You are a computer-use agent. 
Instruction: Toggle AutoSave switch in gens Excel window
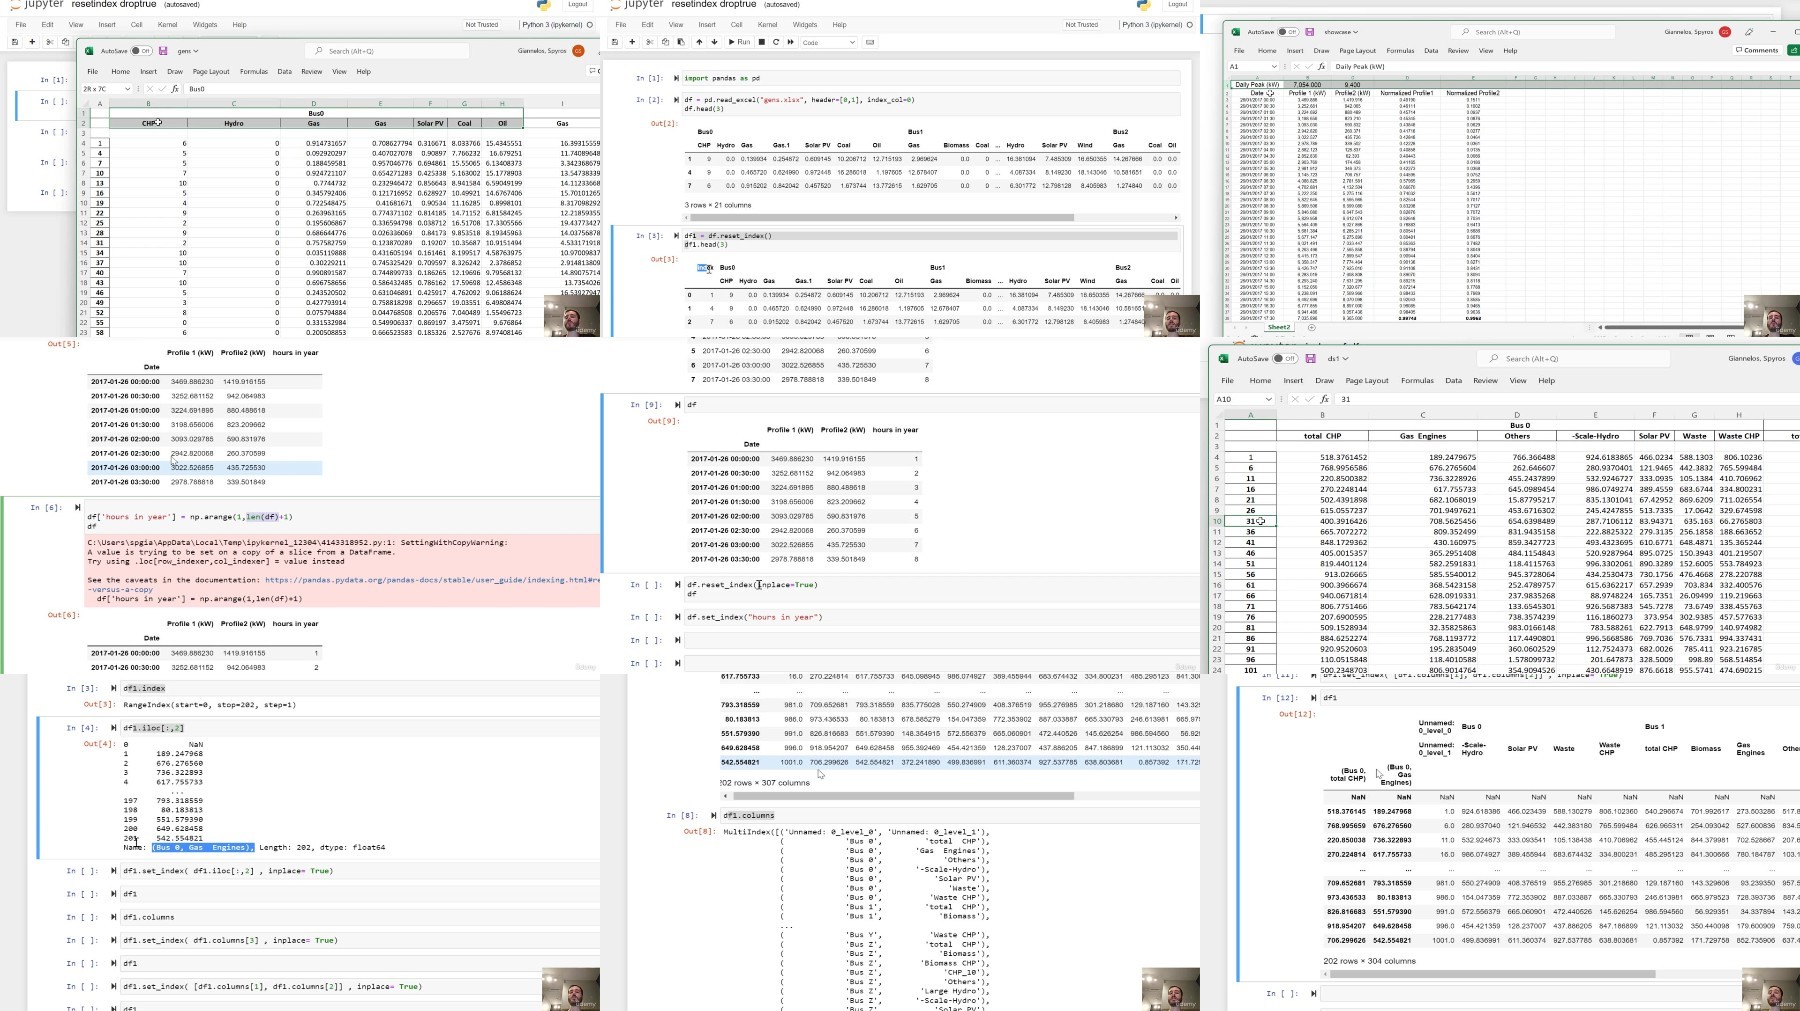144,50
